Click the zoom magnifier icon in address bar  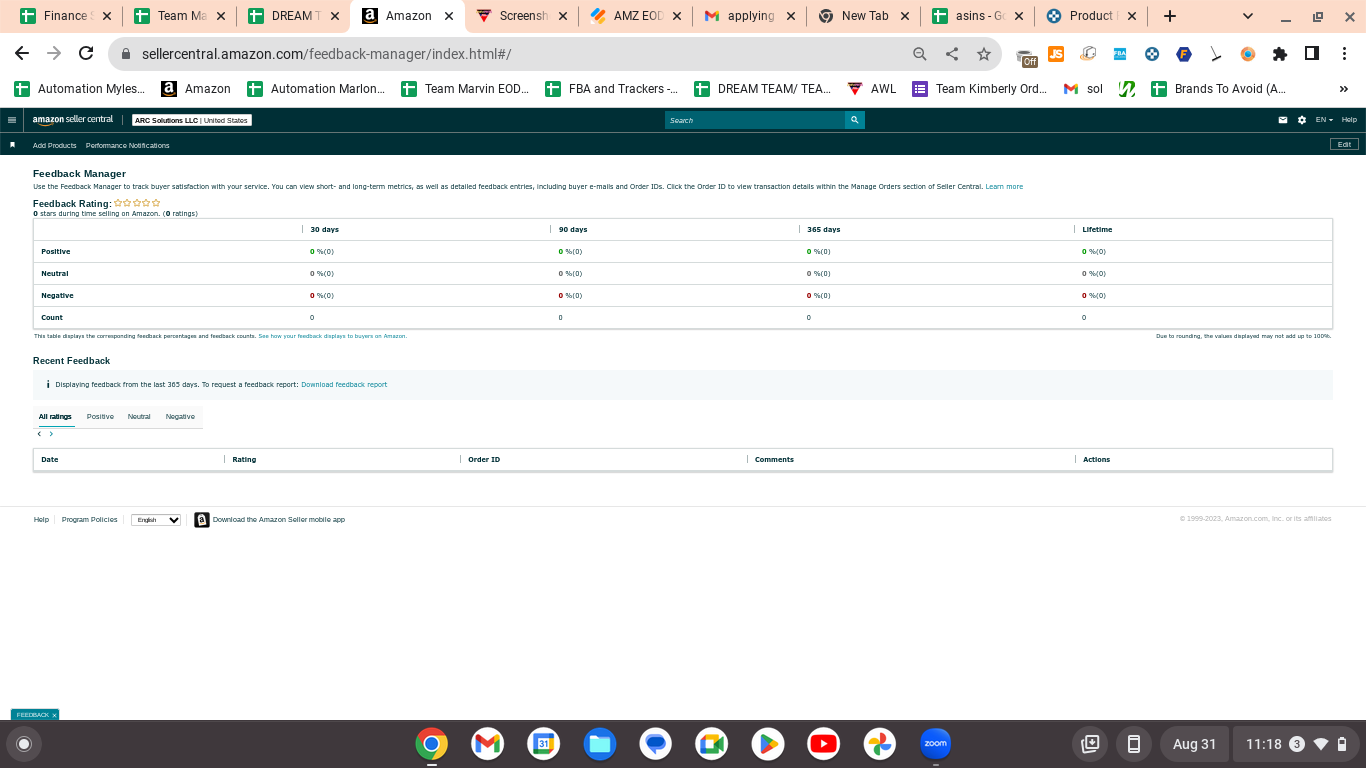click(920, 54)
